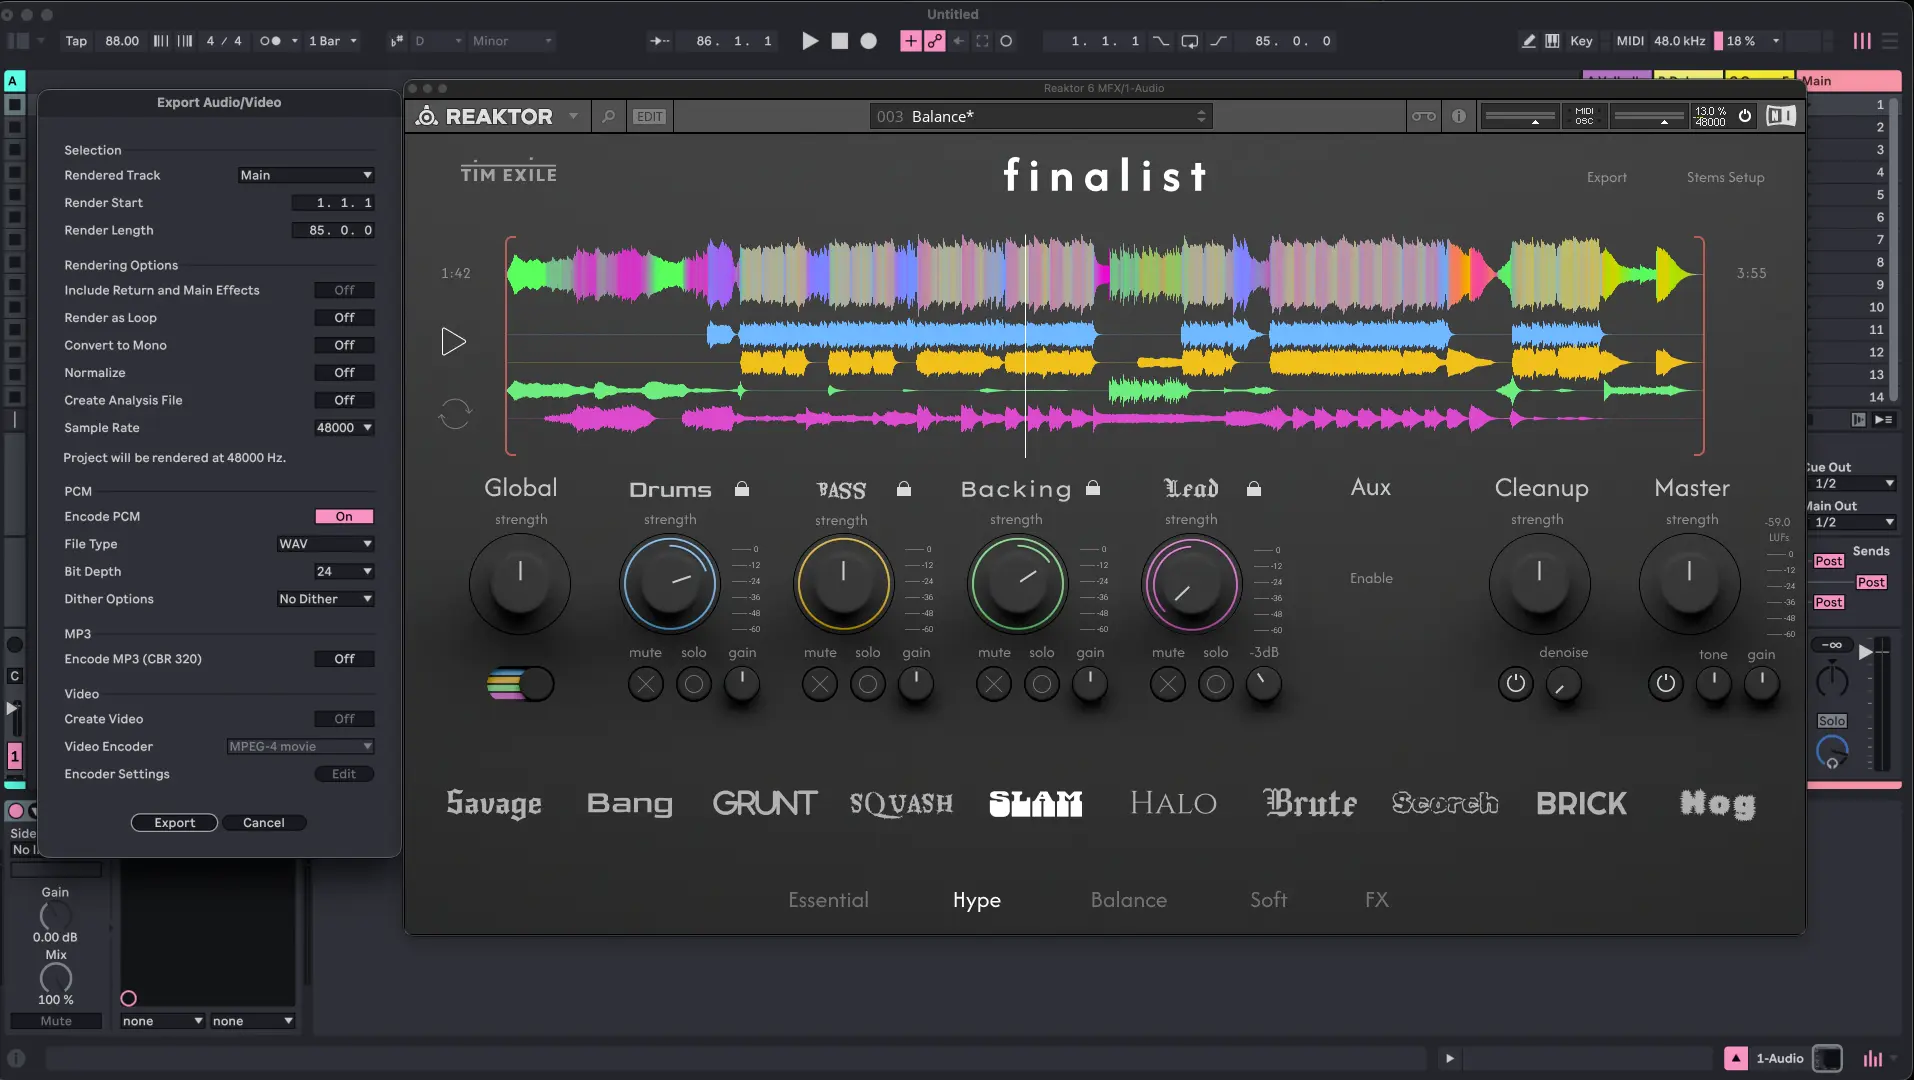Click the Native Instruments NI logo

pyautogui.click(x=1780, y=116)
